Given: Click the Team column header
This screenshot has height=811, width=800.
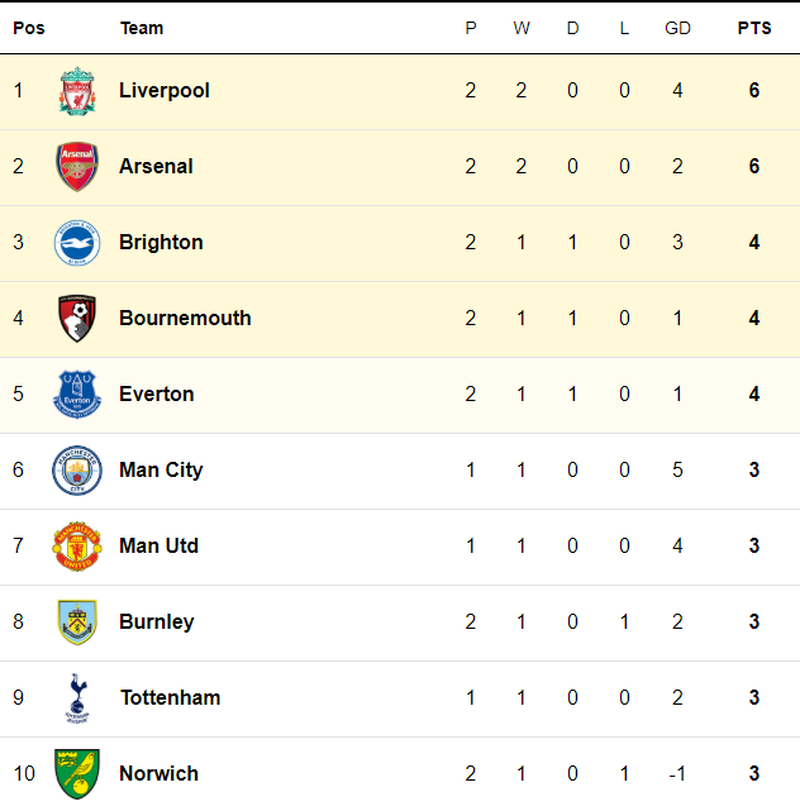Looking at the screenshot, I should [141, 28].
